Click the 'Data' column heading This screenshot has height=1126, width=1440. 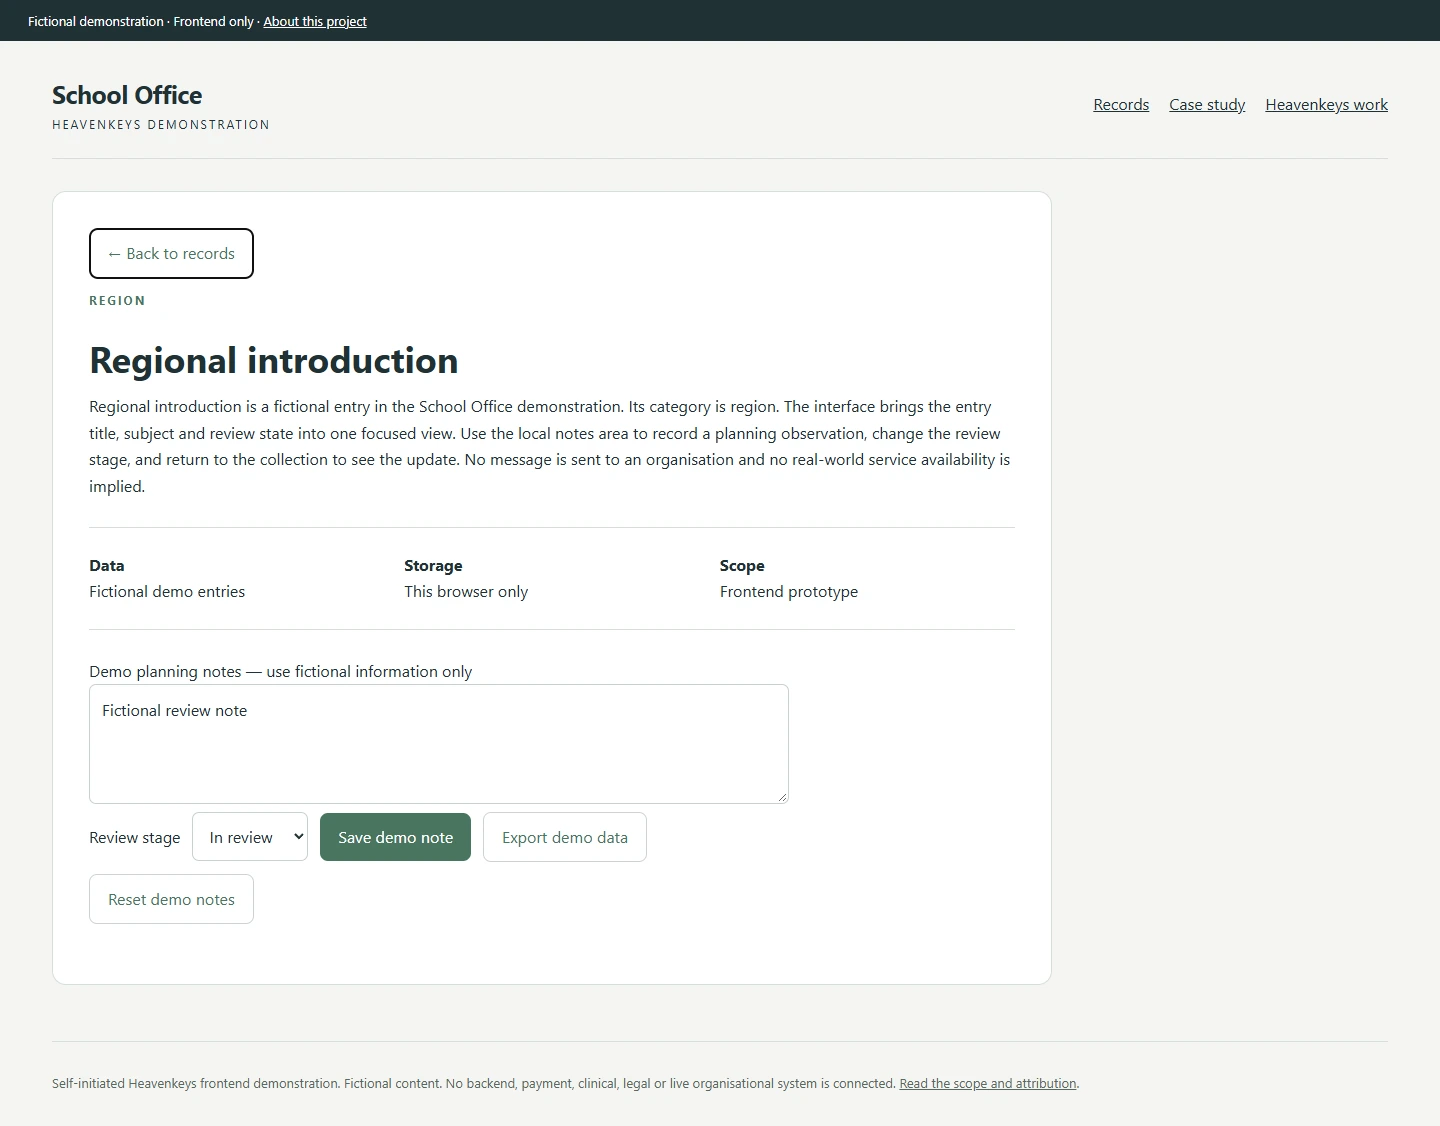click(x=107, y=566)
